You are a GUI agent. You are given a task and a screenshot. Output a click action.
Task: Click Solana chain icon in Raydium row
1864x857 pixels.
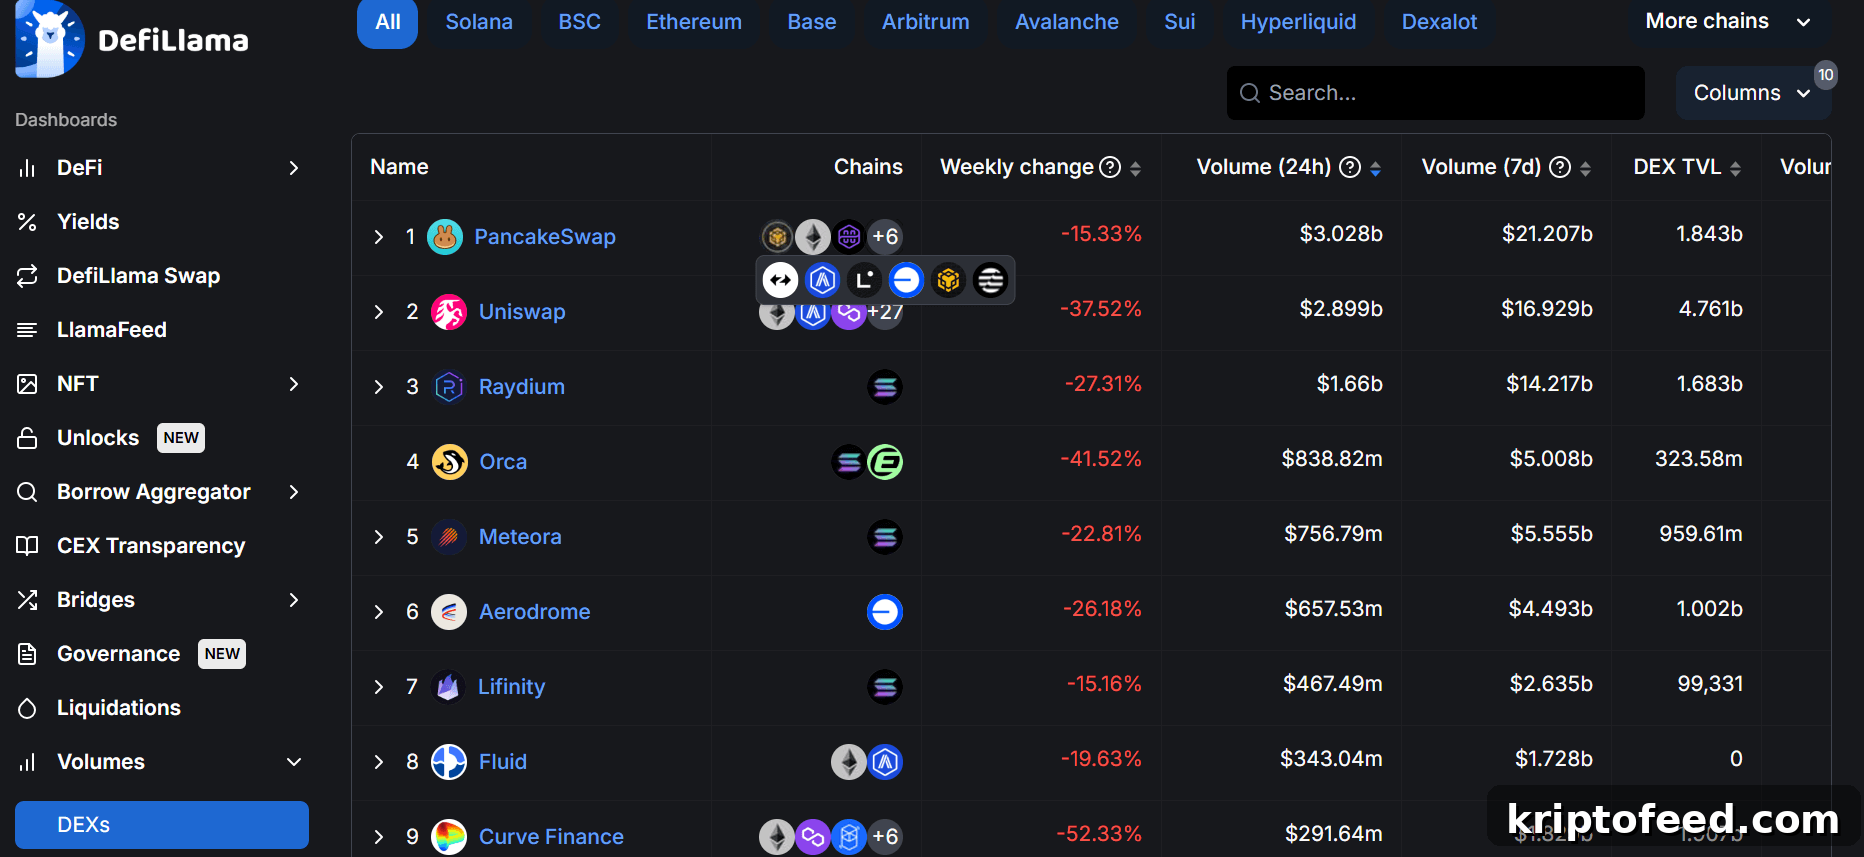click(x=885, y=387)
